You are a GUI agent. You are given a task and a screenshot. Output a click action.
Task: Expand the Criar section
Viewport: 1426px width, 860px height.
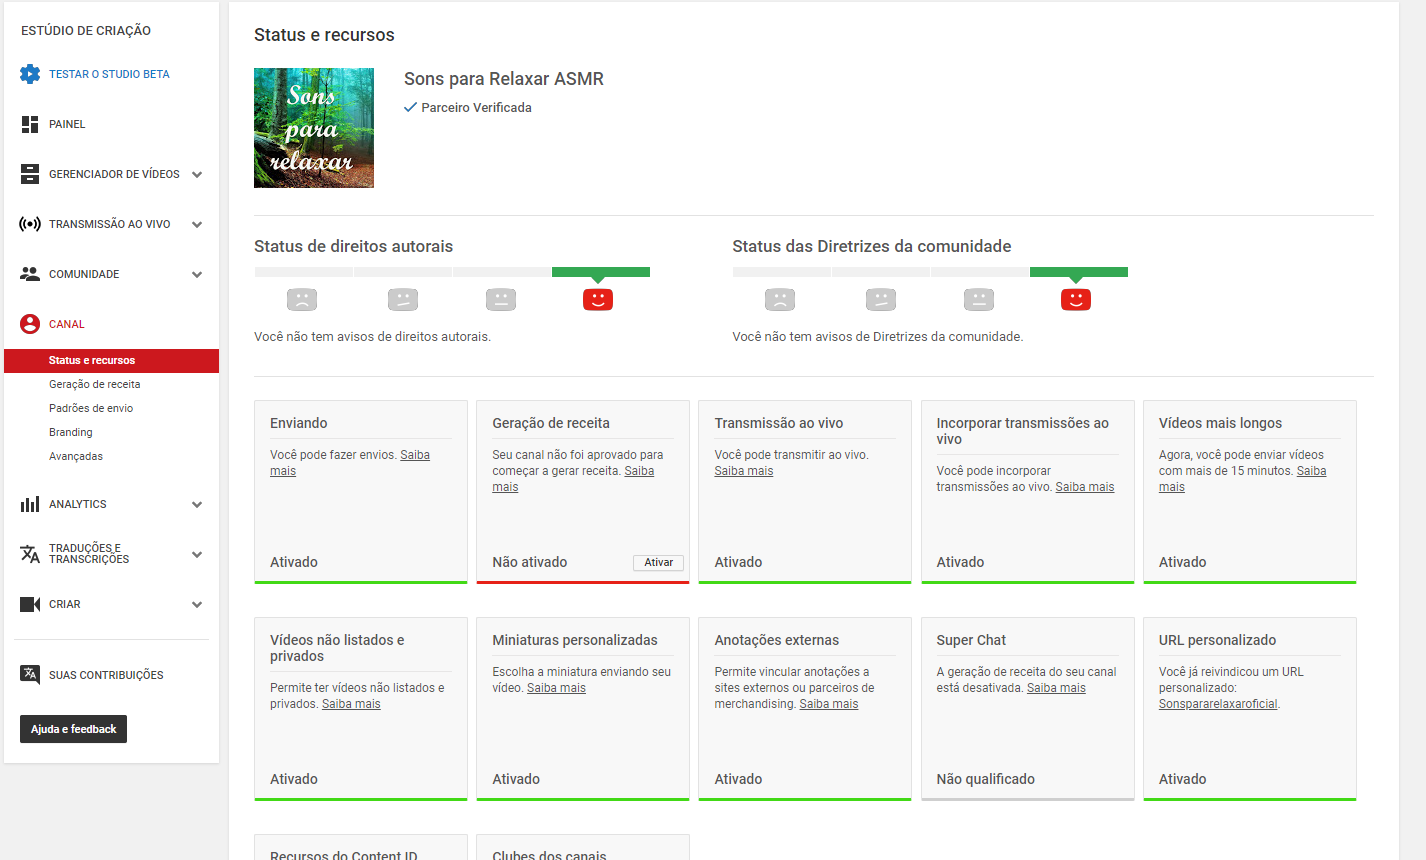[x=197, y=604]
